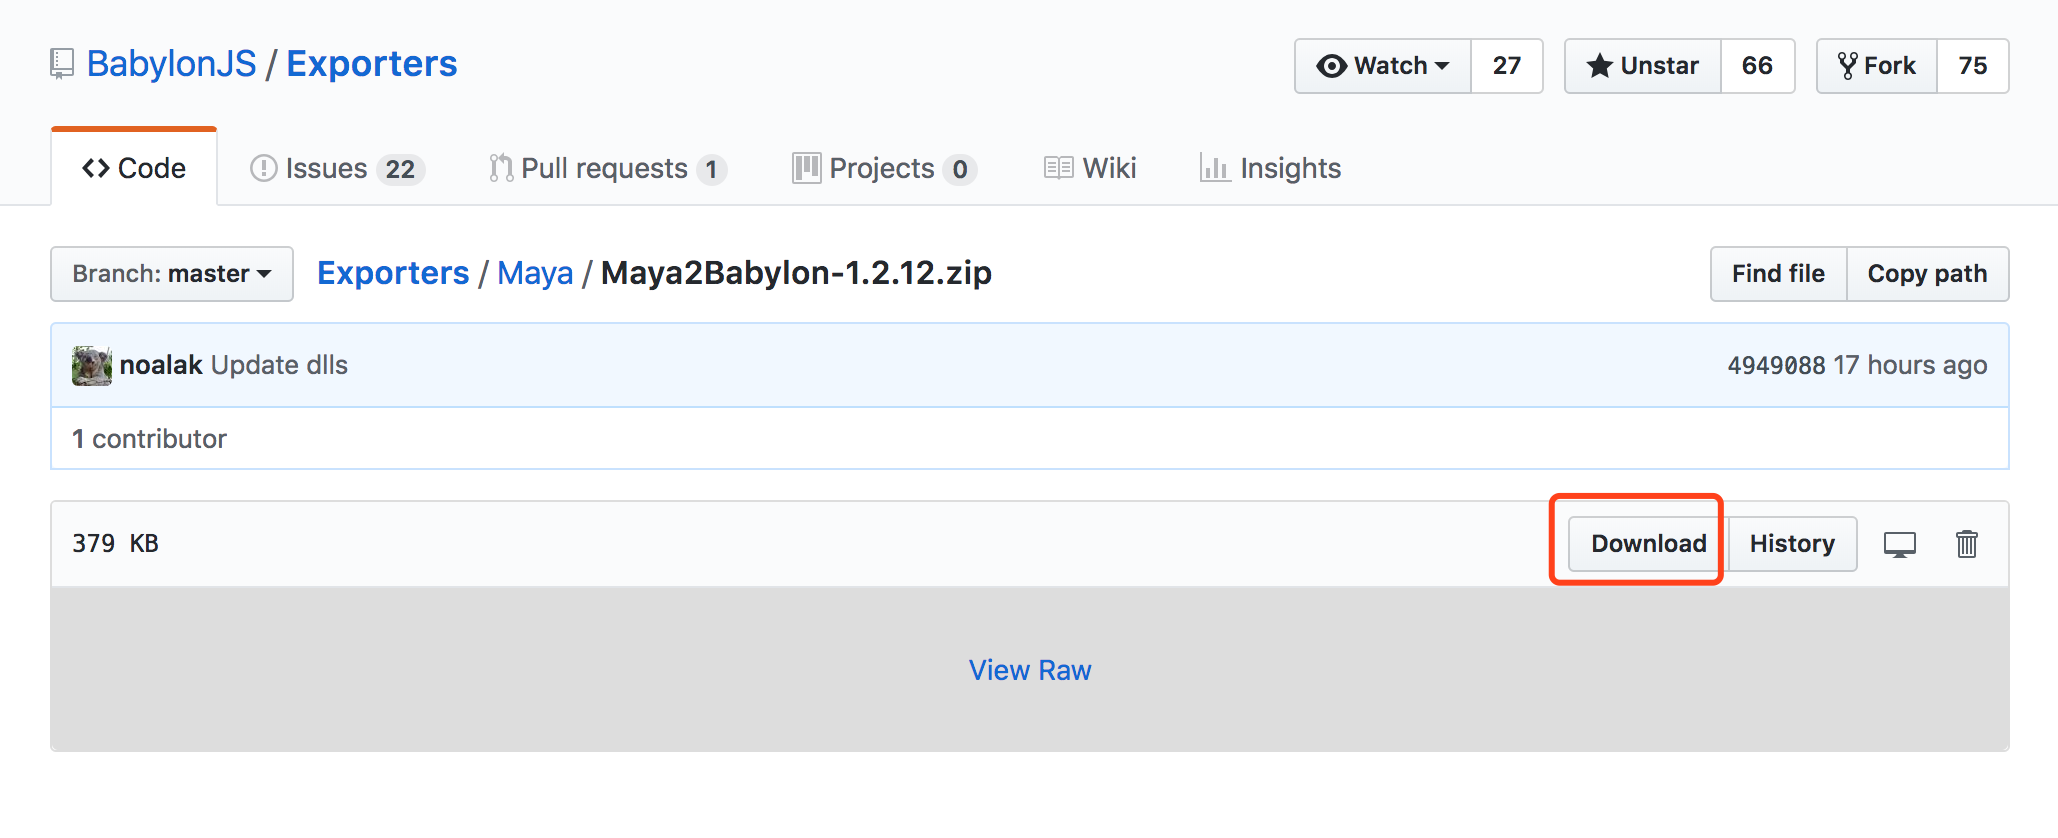The height and width of the screenshot is (838, 2058).
Task: Unstar the Exporters repository
Action: pyautogui.click(x=1643, y=66)
